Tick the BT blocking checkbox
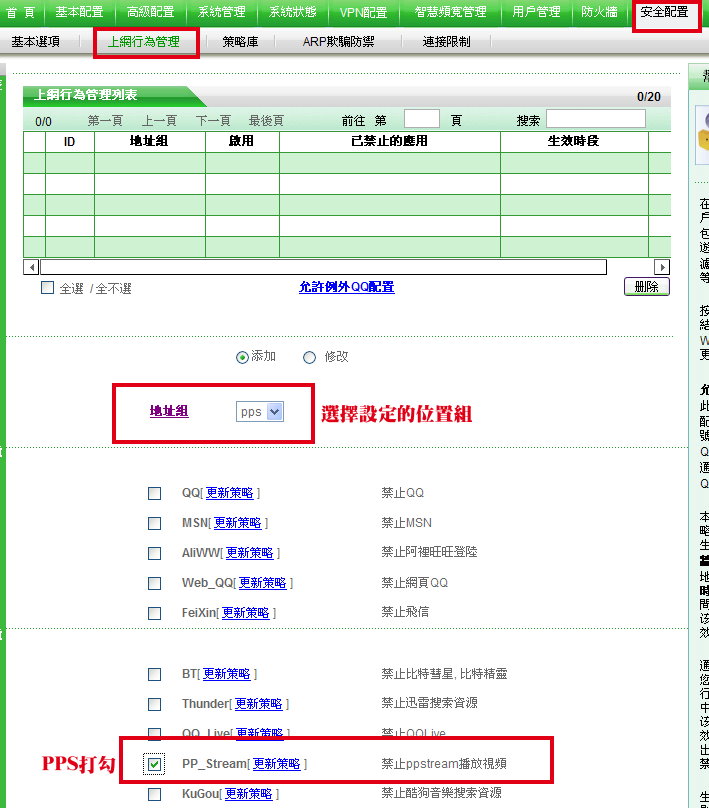This screenshot has height=808, width=709. [x=154, y=675]
